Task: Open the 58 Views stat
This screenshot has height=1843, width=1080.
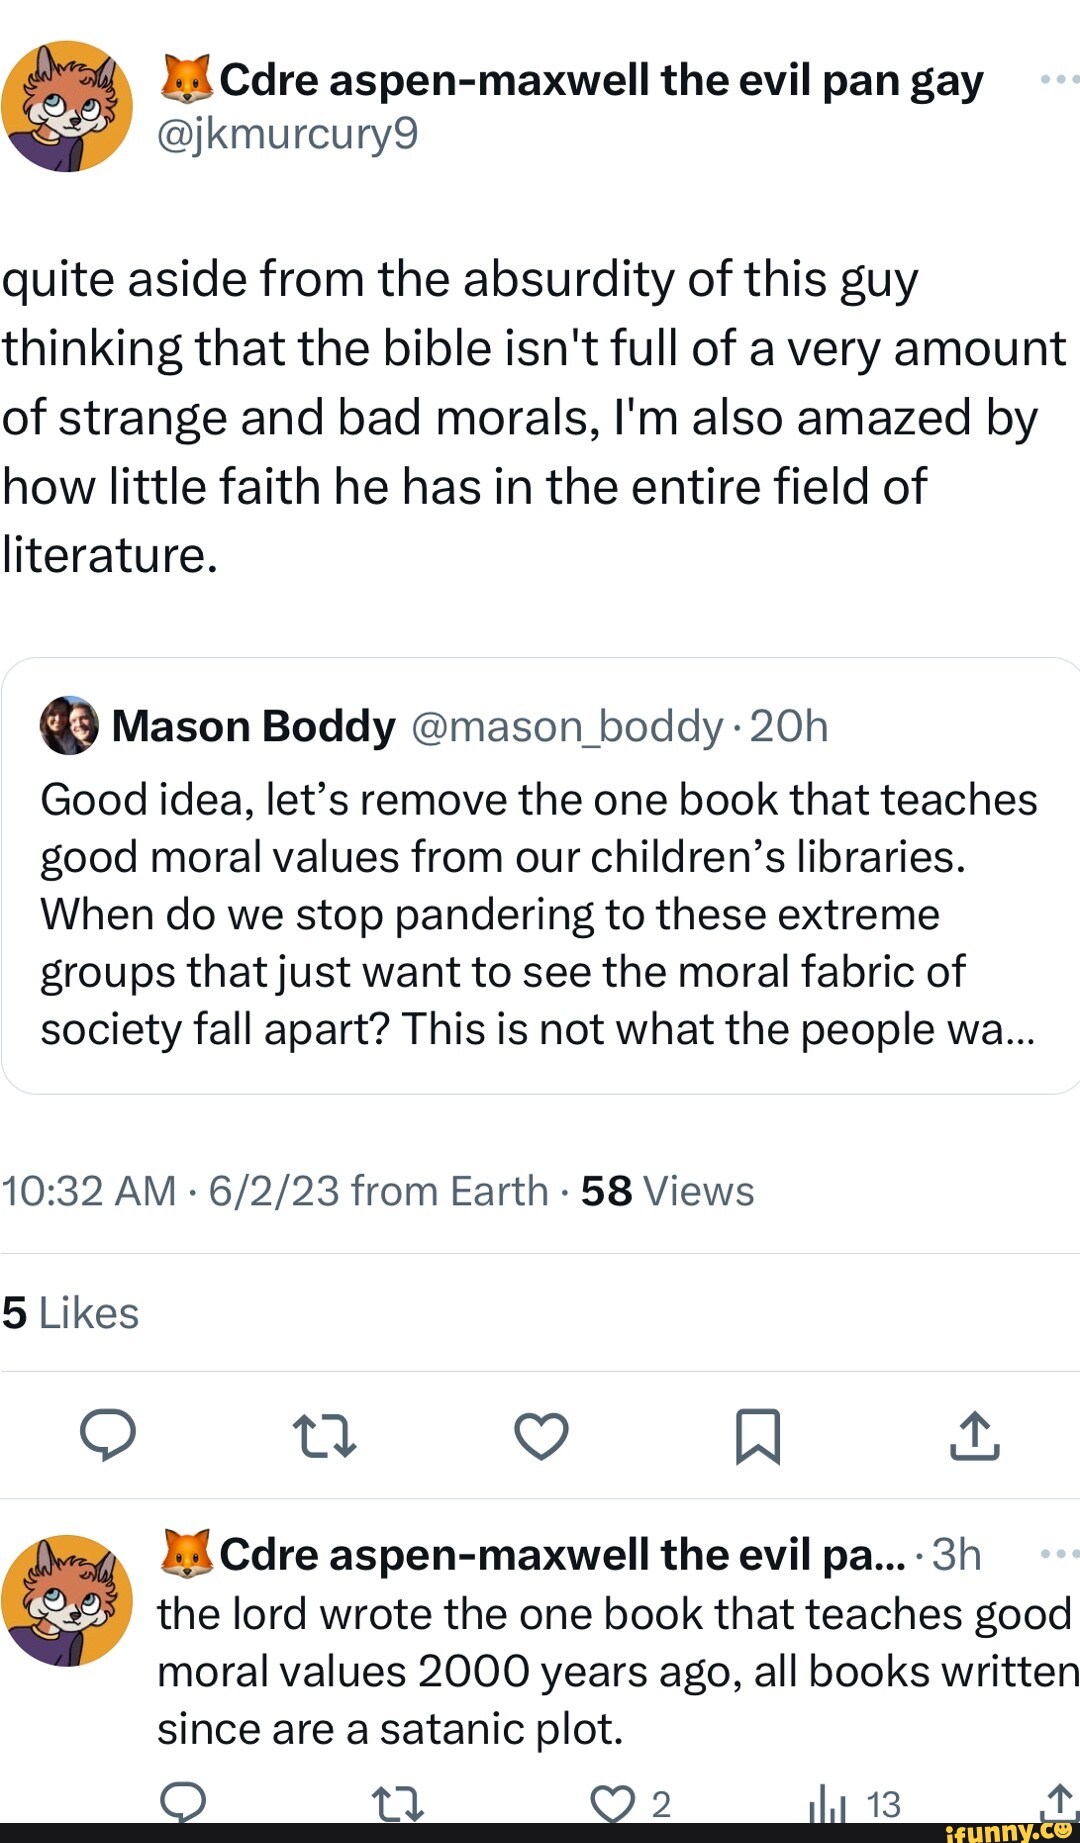Action: click(x=667, y=1191)
